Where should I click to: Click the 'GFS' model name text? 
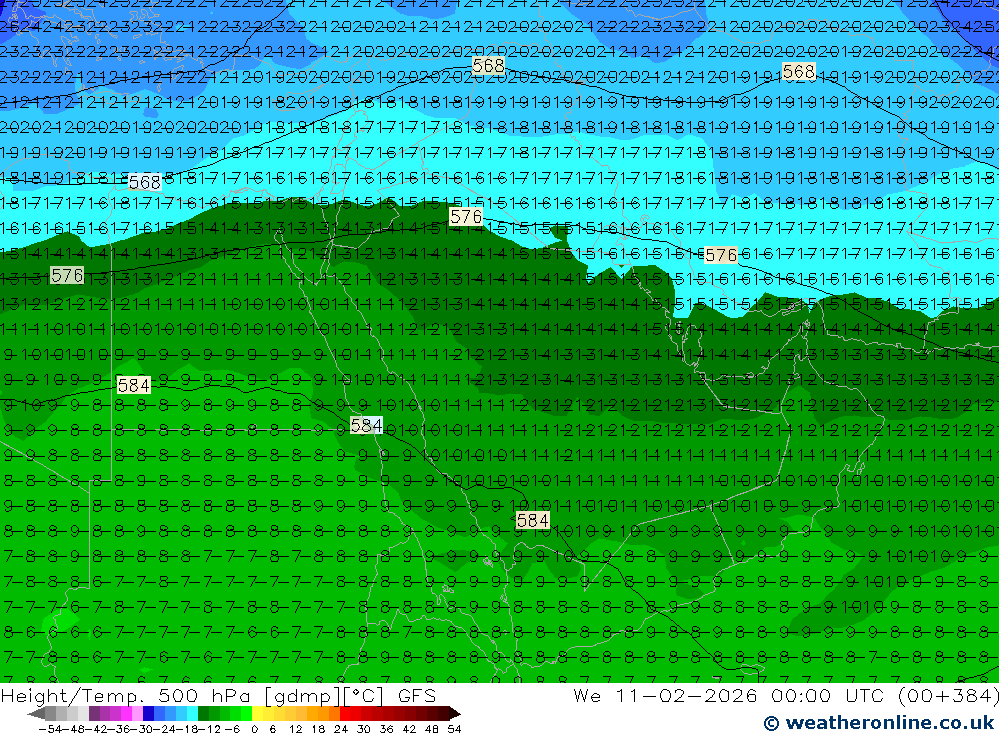pos(417,697)
